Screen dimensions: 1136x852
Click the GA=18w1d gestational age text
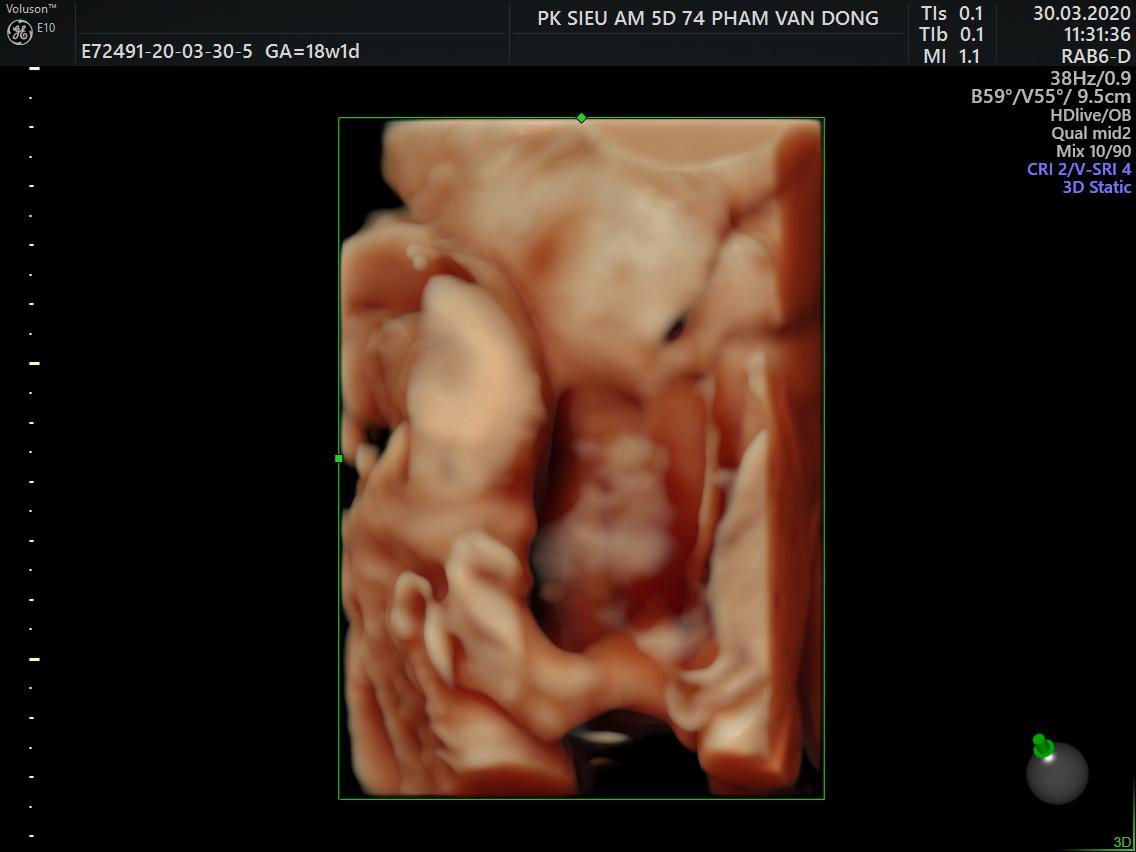point(312,51)
